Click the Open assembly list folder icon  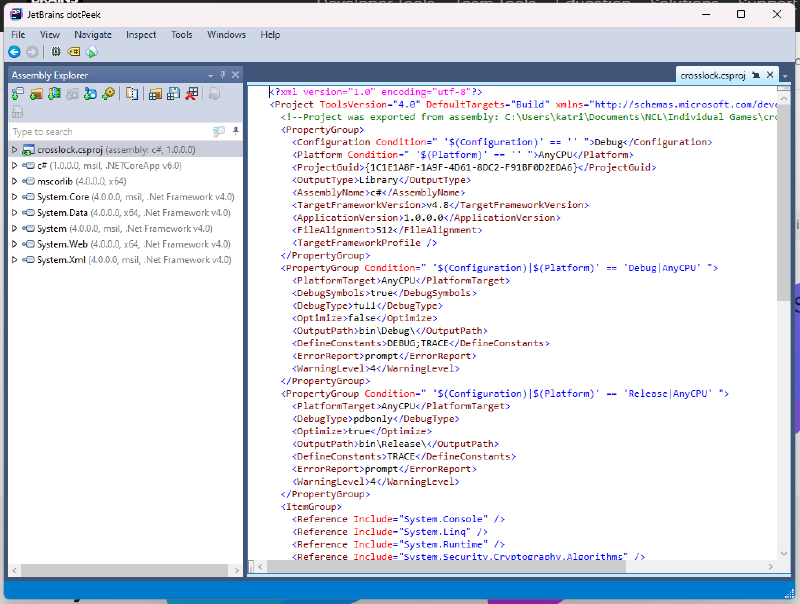pyautogui.click(x=155, y=94)
